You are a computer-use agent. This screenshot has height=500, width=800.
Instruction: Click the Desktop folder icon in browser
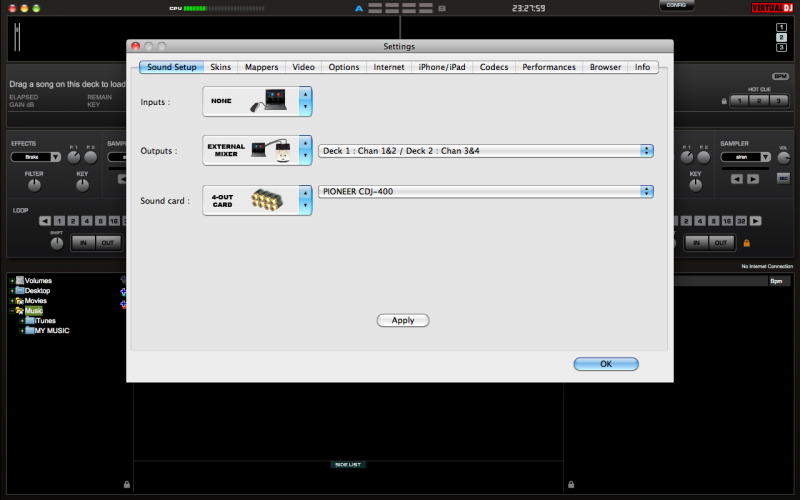(20, 291)
